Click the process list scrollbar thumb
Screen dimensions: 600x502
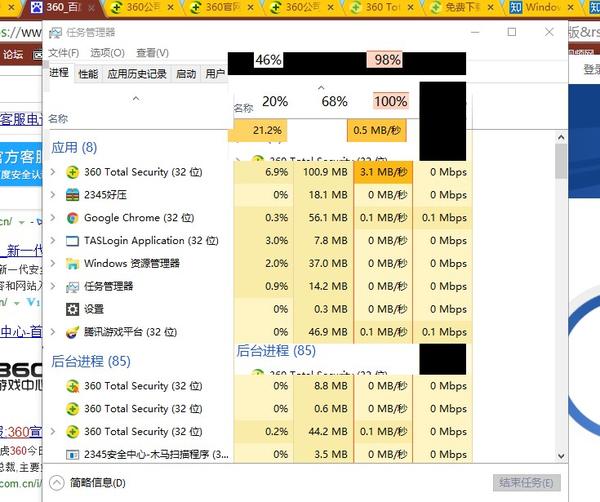pos(561,161)
